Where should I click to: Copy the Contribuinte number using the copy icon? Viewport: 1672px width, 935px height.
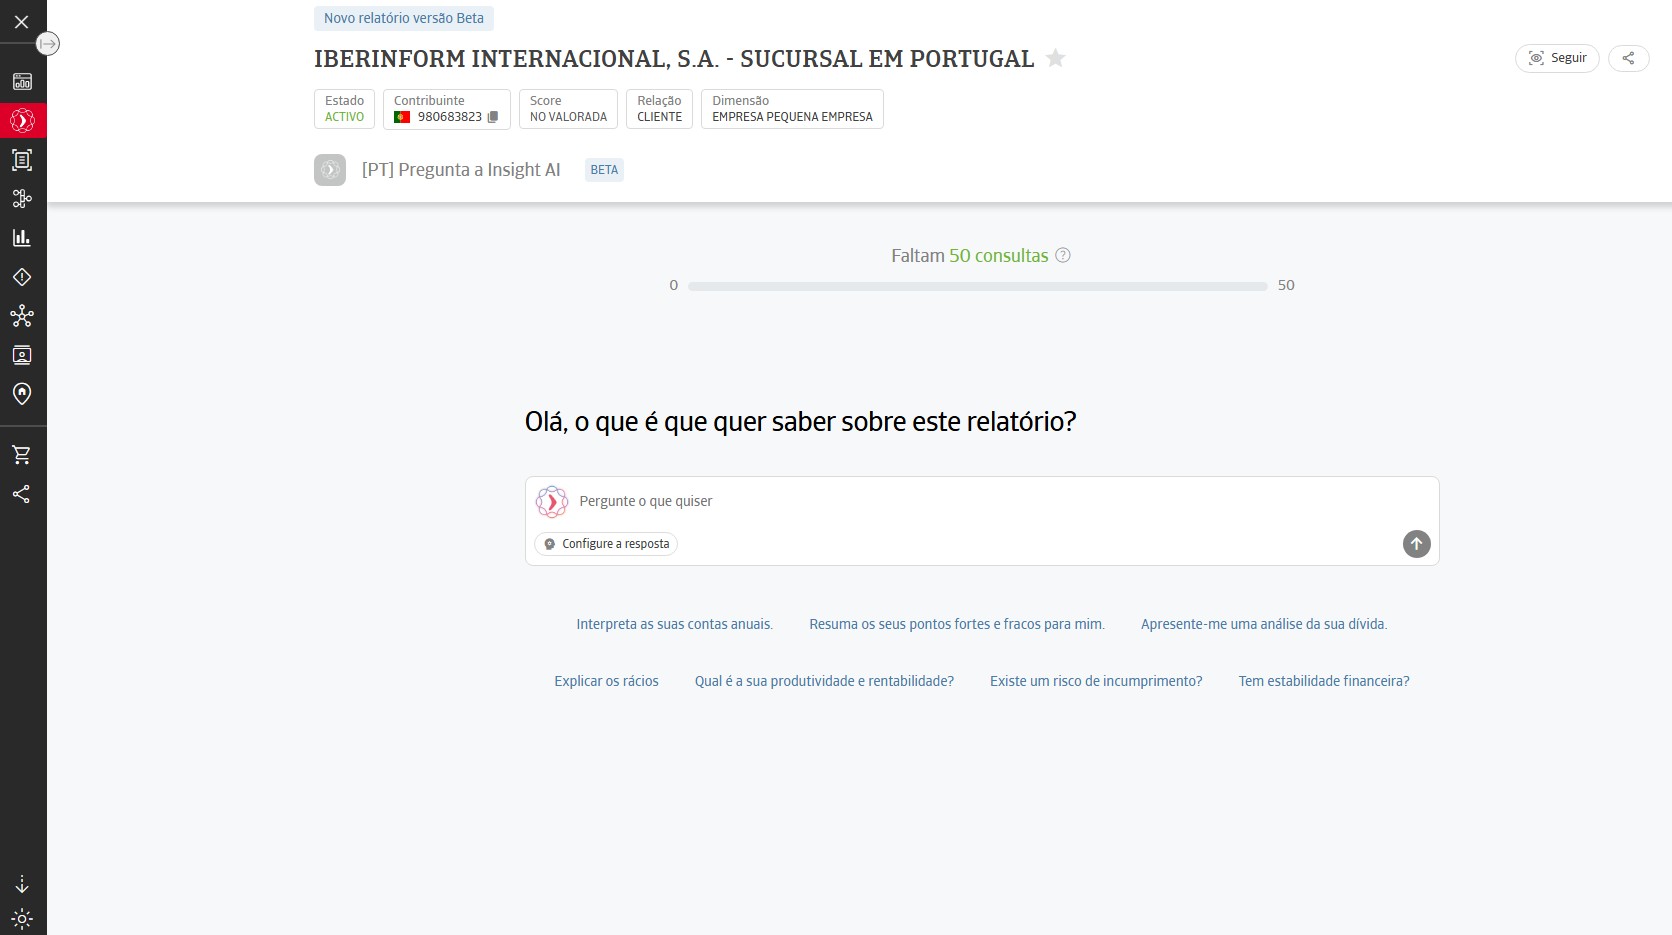(x=492, y=116)
